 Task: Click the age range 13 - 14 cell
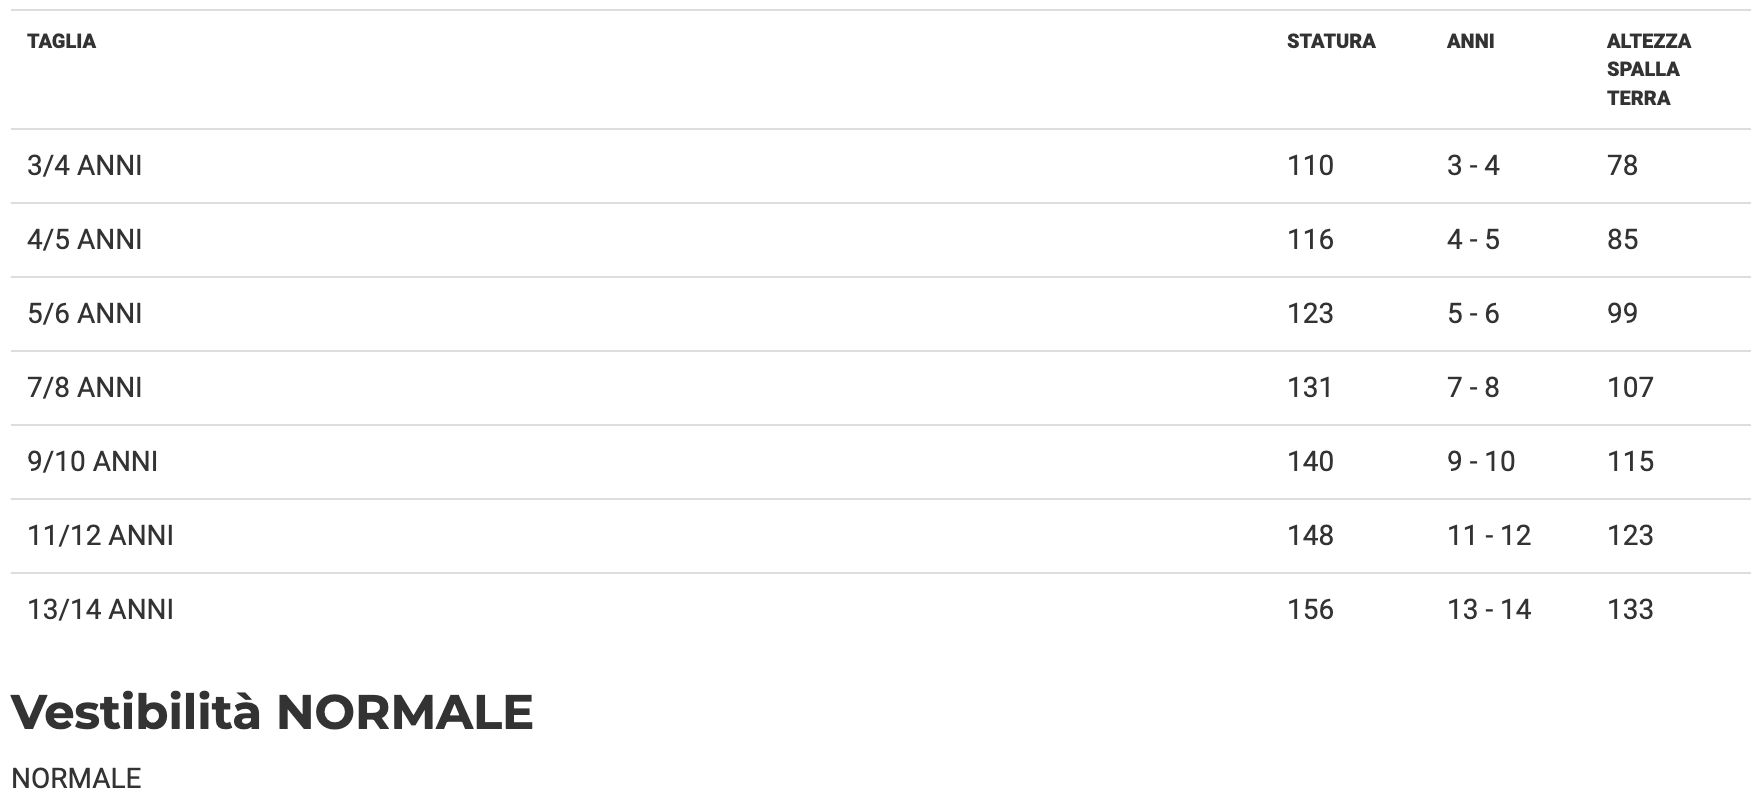pyautogui.click(x=1489, y=610)
